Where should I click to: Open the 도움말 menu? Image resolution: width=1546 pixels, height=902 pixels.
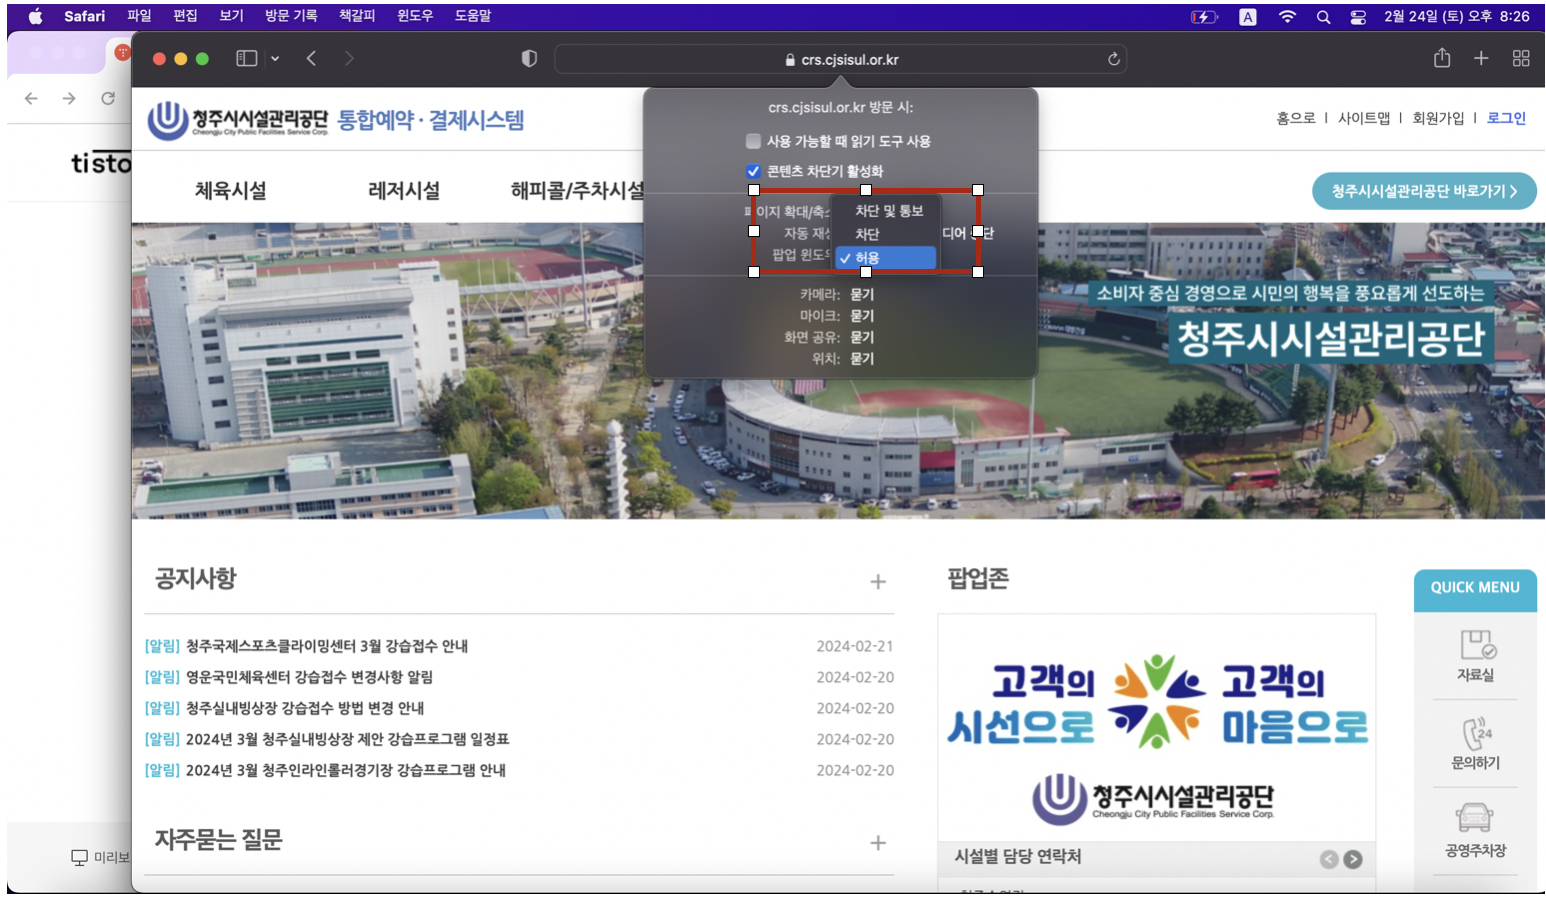473,16
